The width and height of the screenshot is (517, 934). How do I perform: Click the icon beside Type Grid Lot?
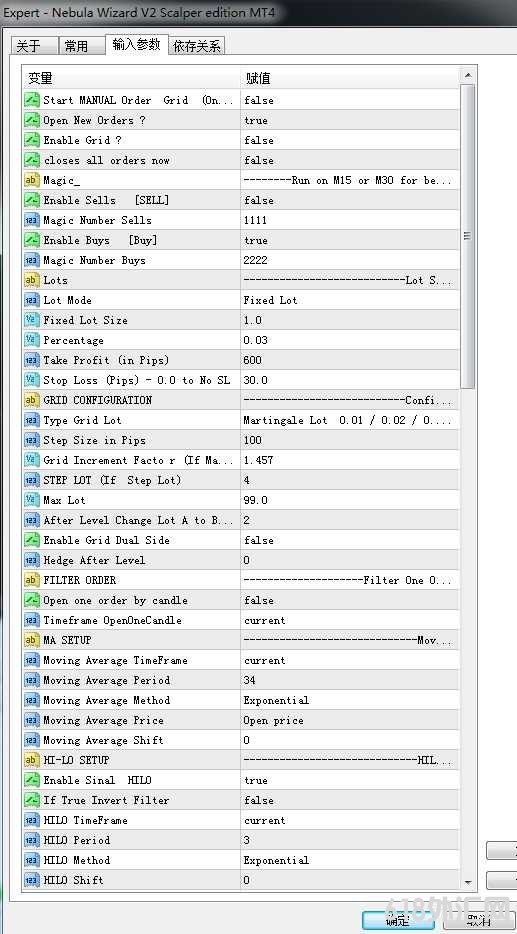click(x=32, y=421)
